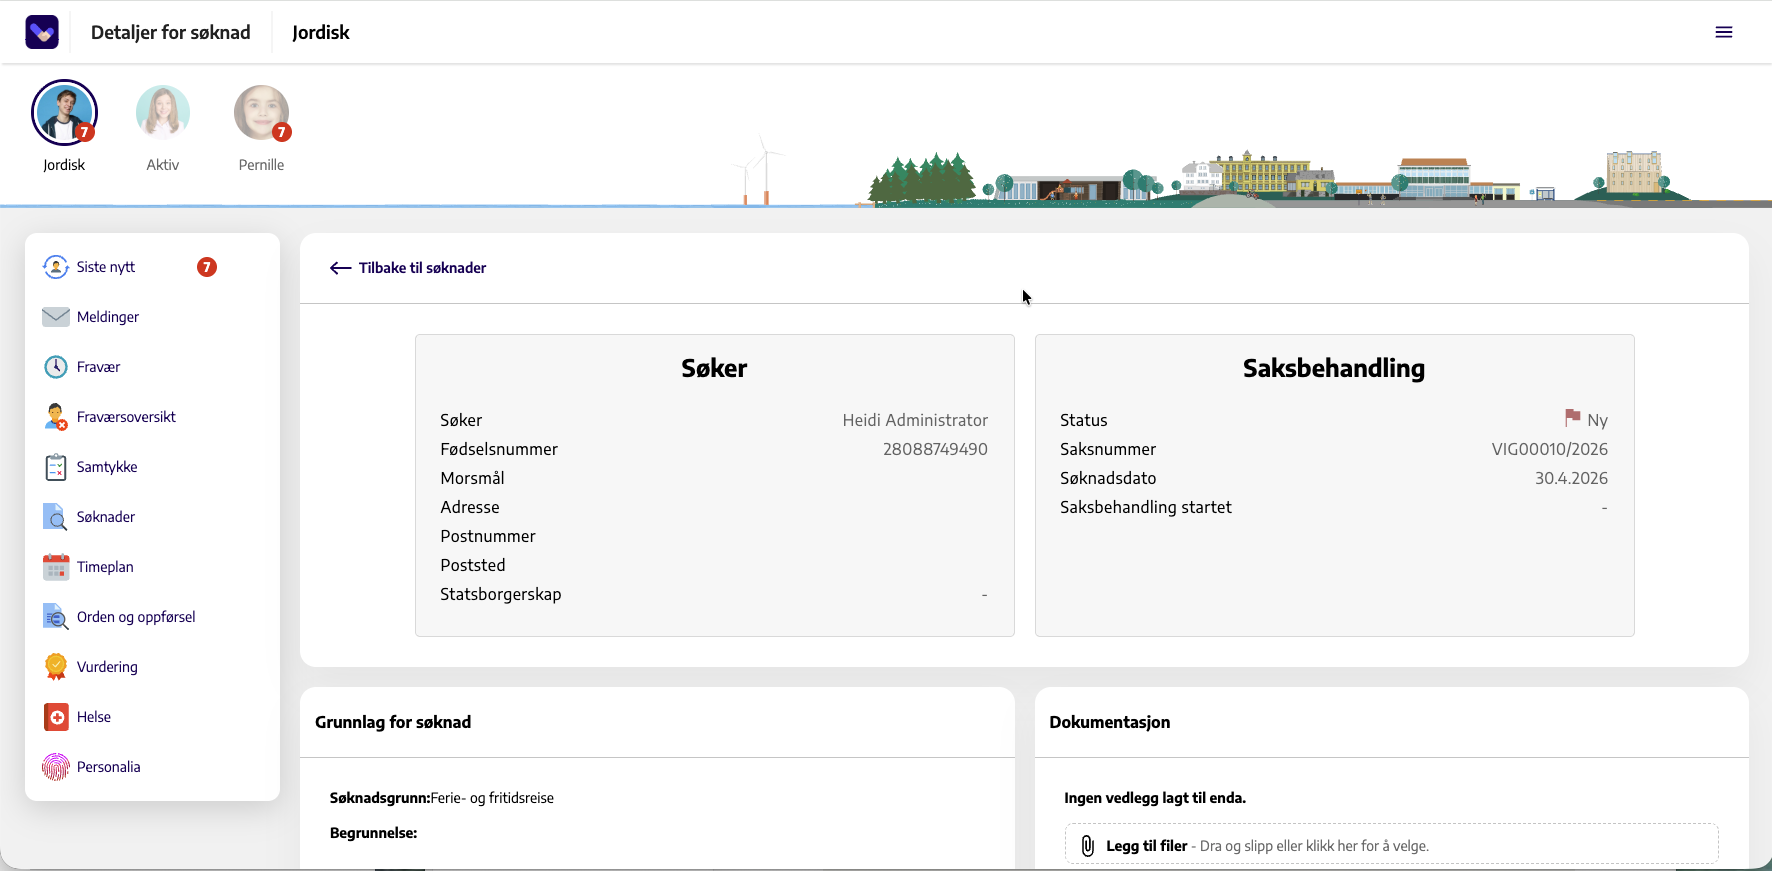
Task: Click Tilbake til søknader link
Action: (x=408, y=268)
